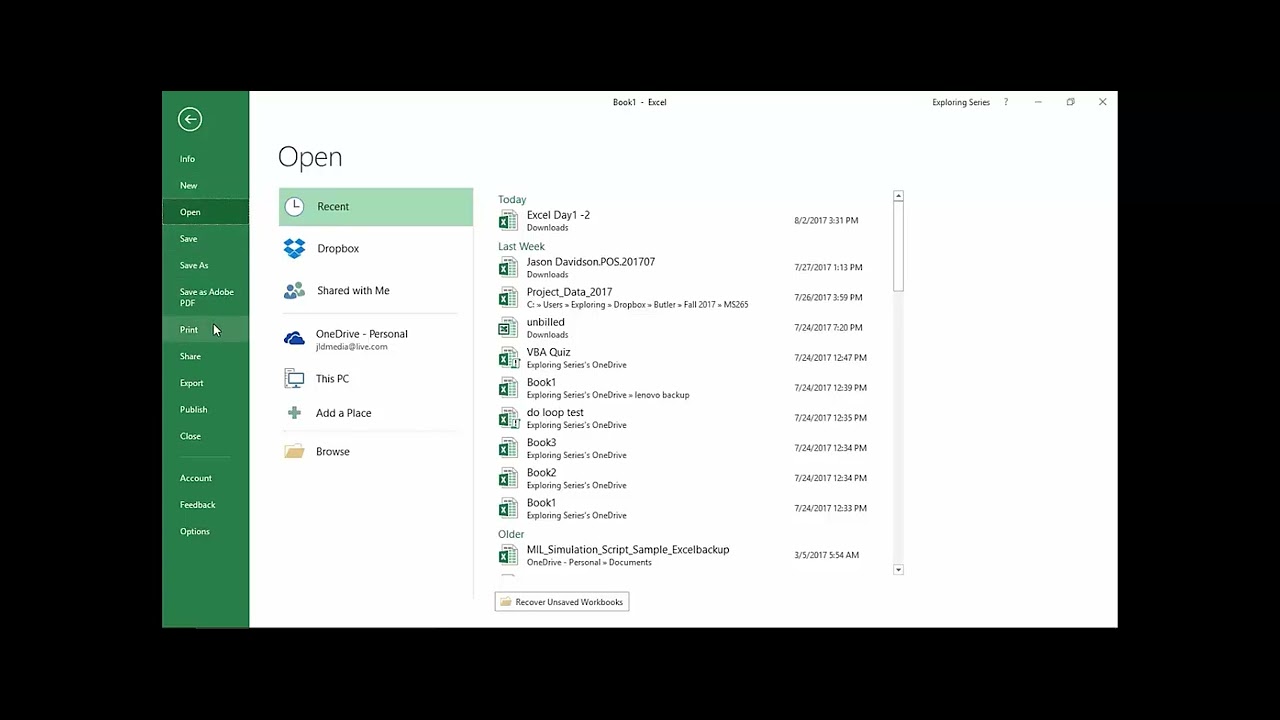The image size is (1280, 720).
Task: Click the help question mark icon
Action: [x=1006, y=102]
